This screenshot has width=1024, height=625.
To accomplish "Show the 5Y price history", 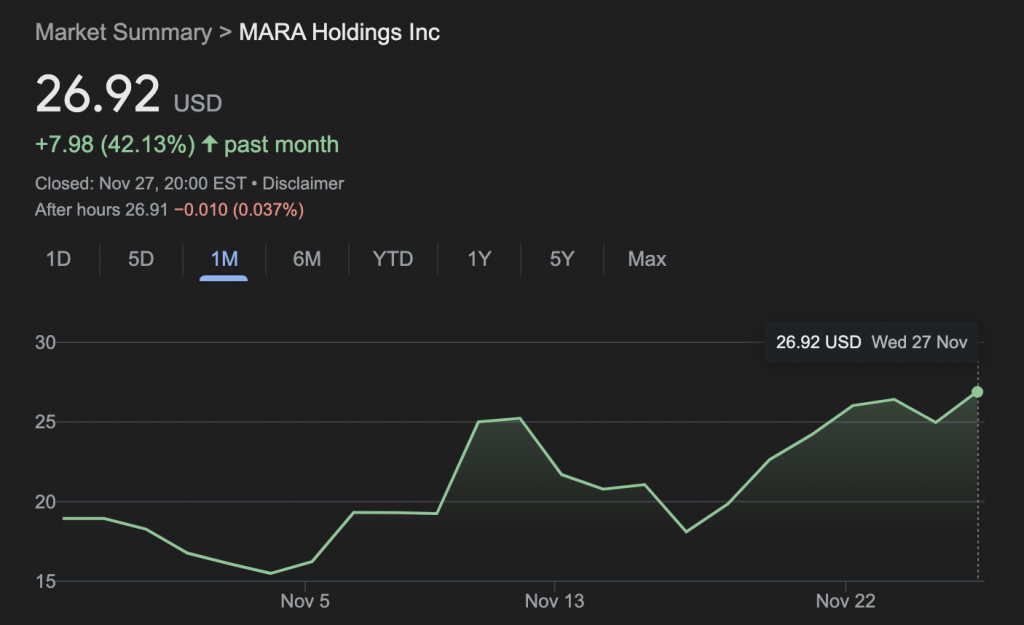I will [562, 259].
